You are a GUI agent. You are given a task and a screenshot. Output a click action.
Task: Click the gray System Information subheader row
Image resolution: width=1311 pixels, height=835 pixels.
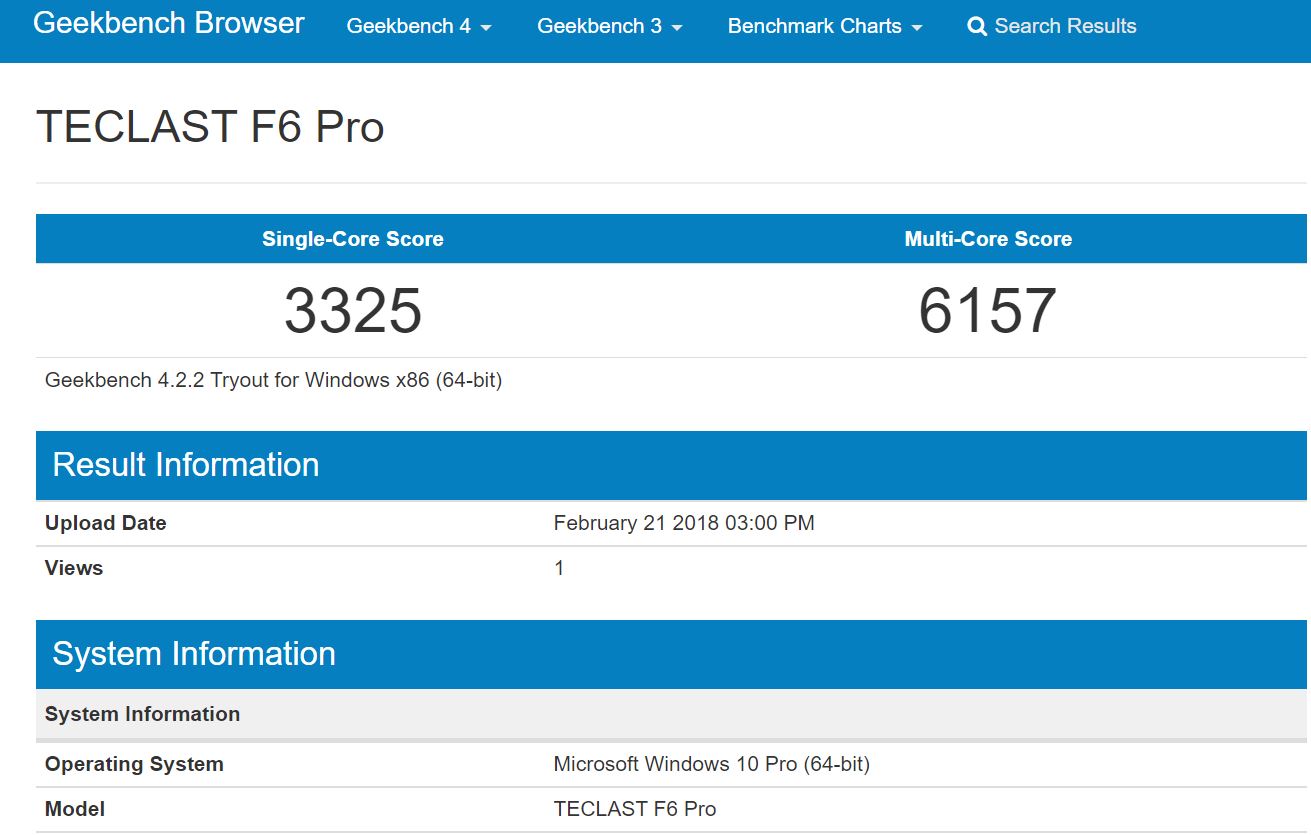(x=671, y=714)
